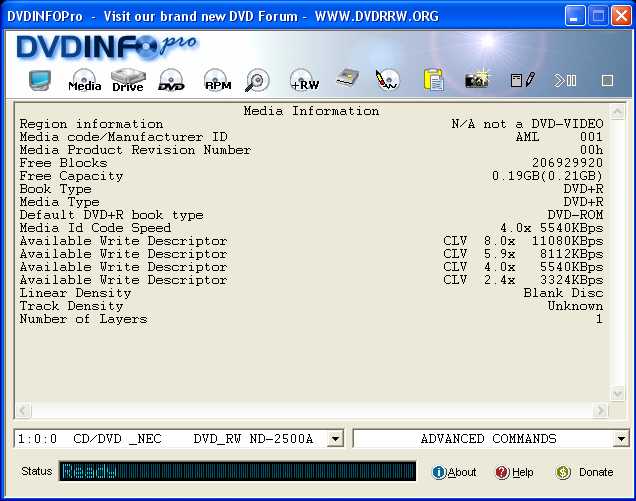The width and height of the screenshot is (636, 501).
Task: Select the 'Number of Layers' row label
Action: [x=84, y=319]
